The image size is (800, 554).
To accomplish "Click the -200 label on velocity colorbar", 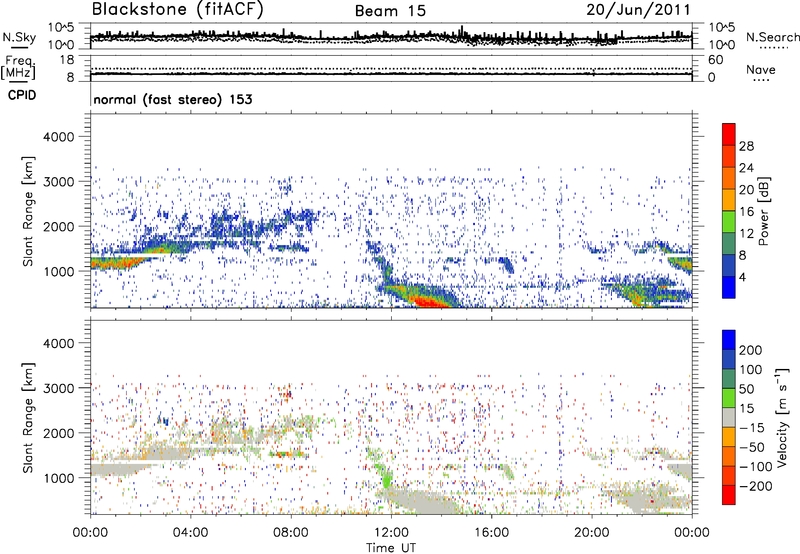I will pos(756,486).
